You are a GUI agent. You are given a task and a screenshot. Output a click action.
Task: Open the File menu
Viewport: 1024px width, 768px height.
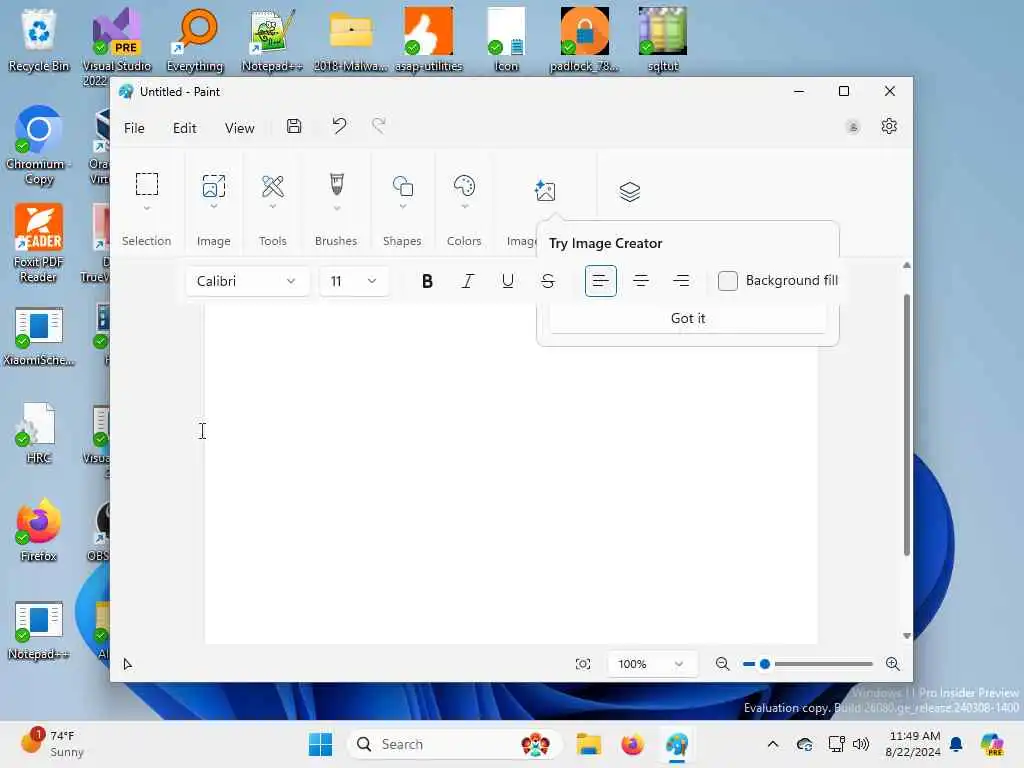pos(134,128)
